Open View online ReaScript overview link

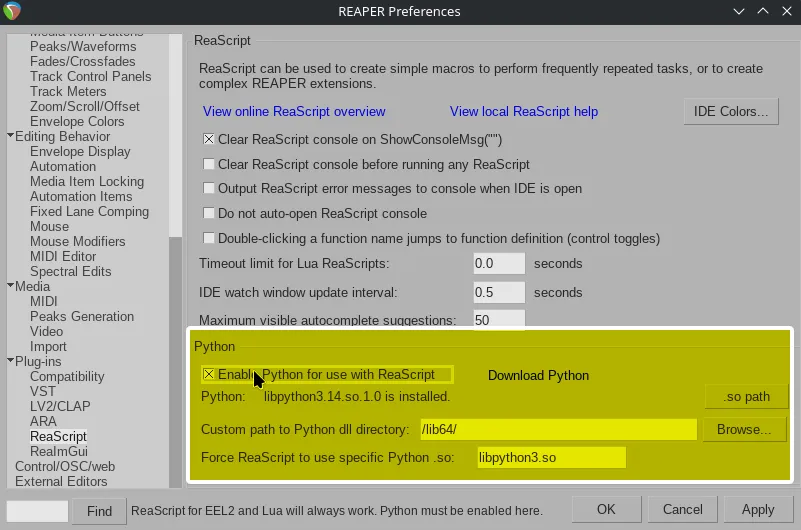click(294, 111)
